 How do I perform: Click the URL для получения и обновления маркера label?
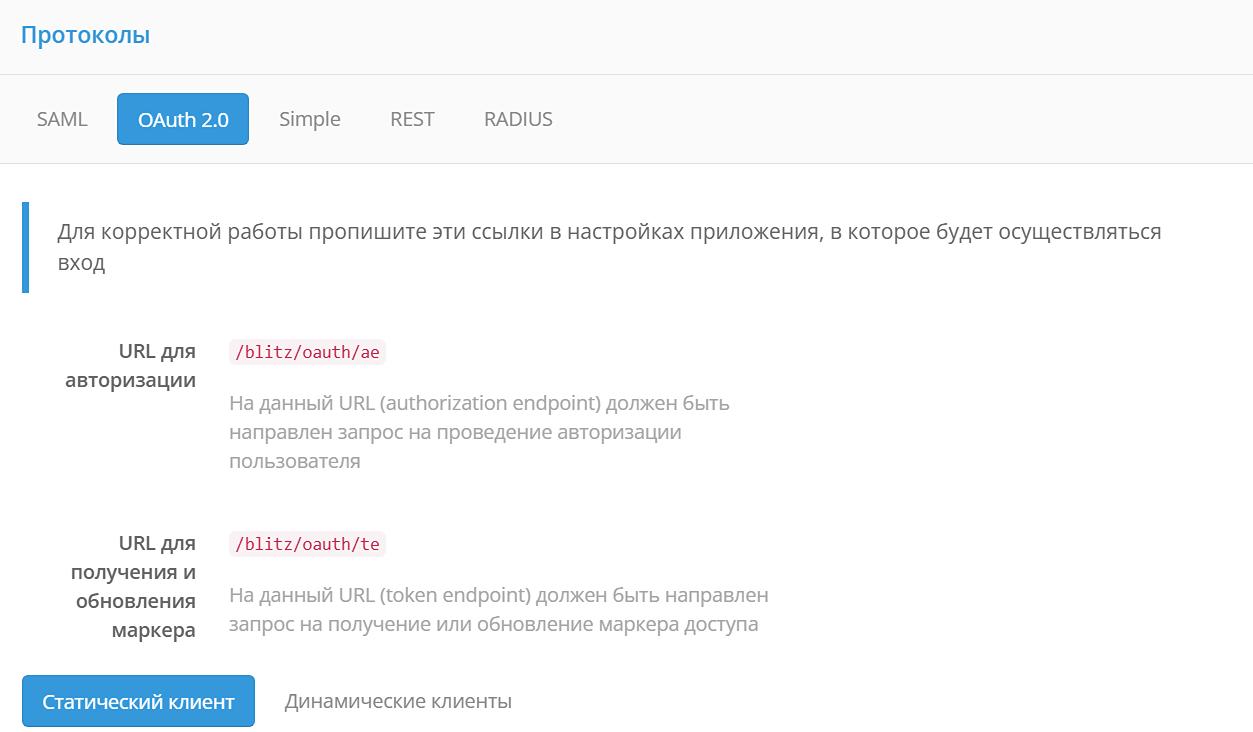click(133, 587)
